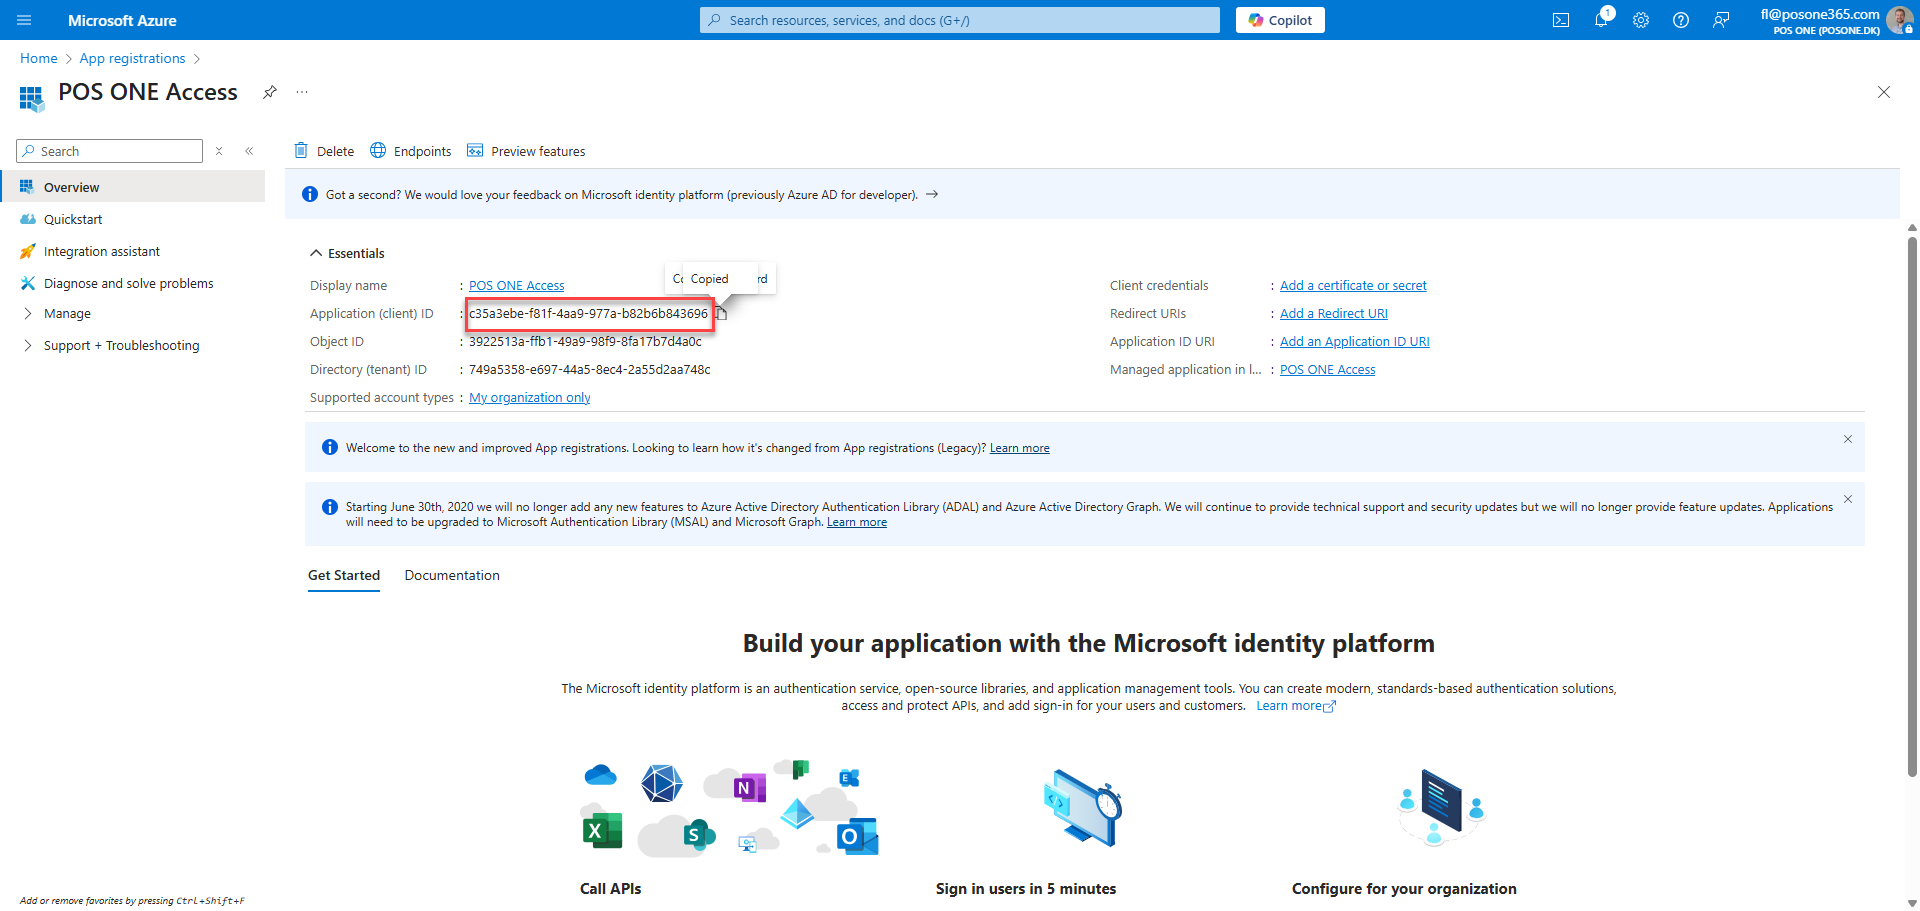Pin POS ONE Access to dashboard
This screenshot has height=911, width=1920.
(270, 92)
